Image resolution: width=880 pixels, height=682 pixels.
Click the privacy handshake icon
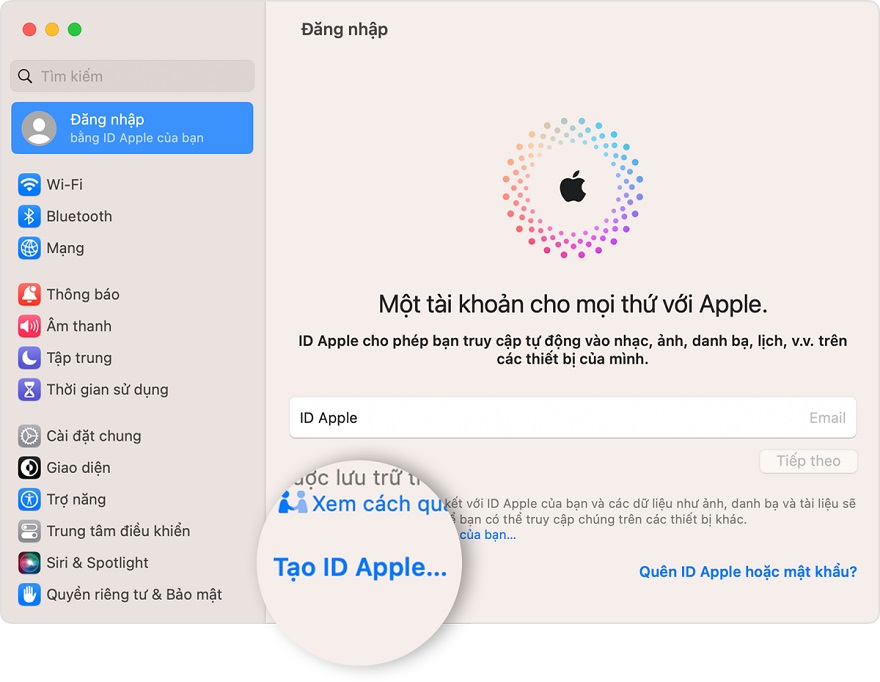point(293,502)
